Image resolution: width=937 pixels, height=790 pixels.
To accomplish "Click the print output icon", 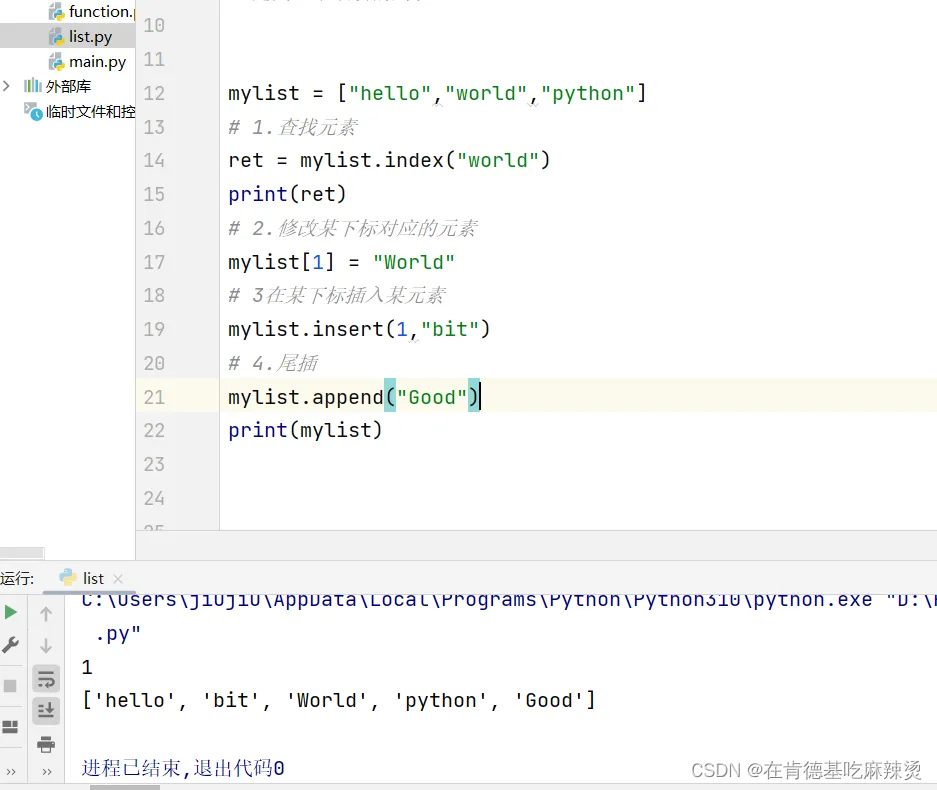I will [46, 744].
